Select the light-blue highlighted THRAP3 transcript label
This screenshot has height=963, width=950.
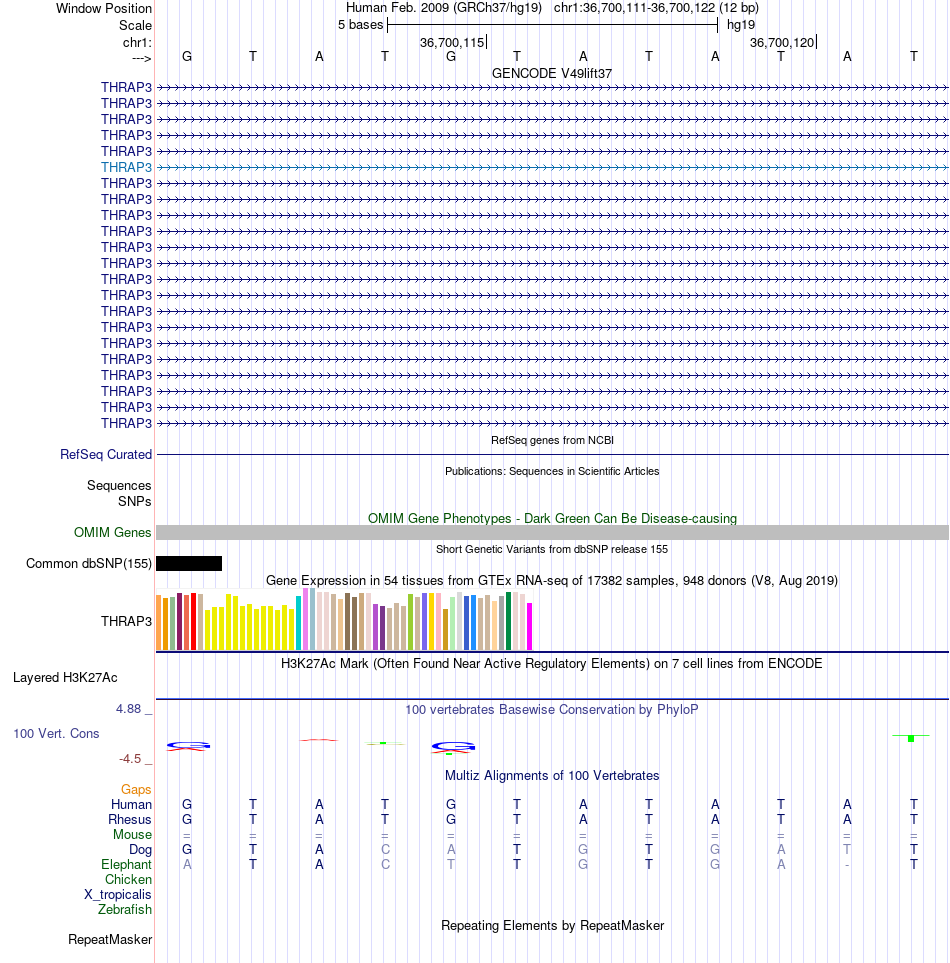click(126, 167)
